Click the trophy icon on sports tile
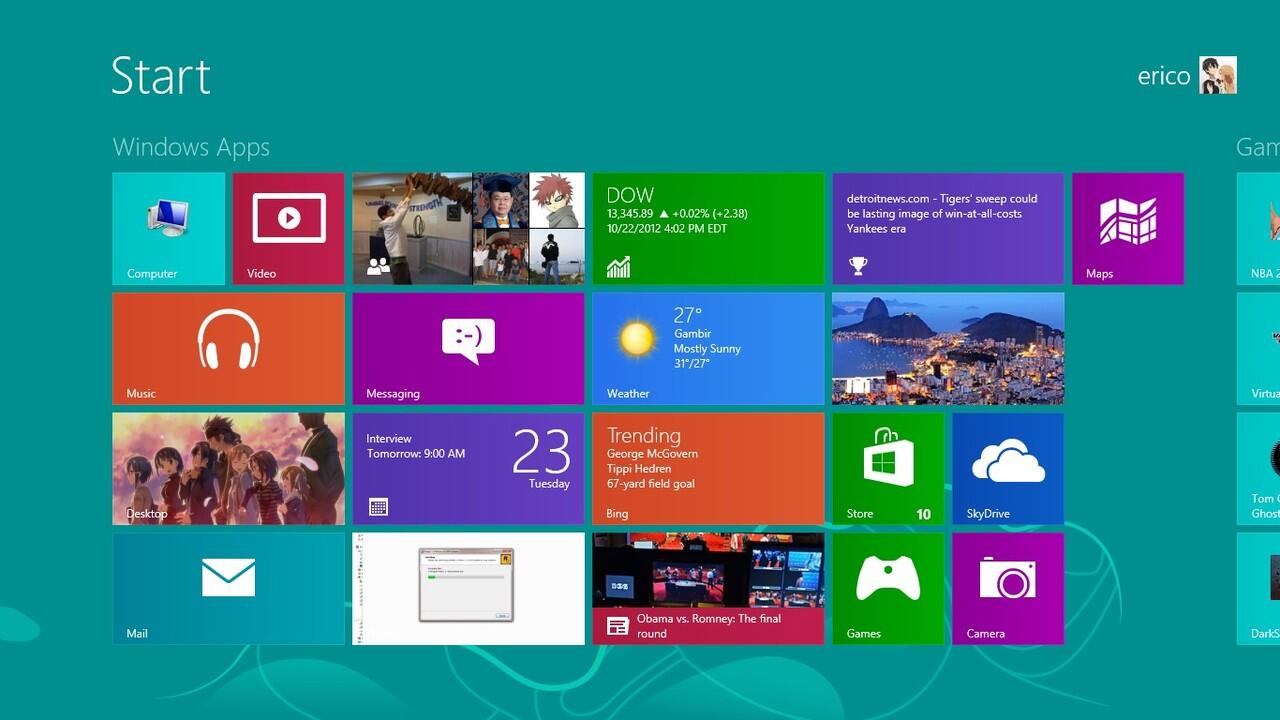 coord(857,265)
